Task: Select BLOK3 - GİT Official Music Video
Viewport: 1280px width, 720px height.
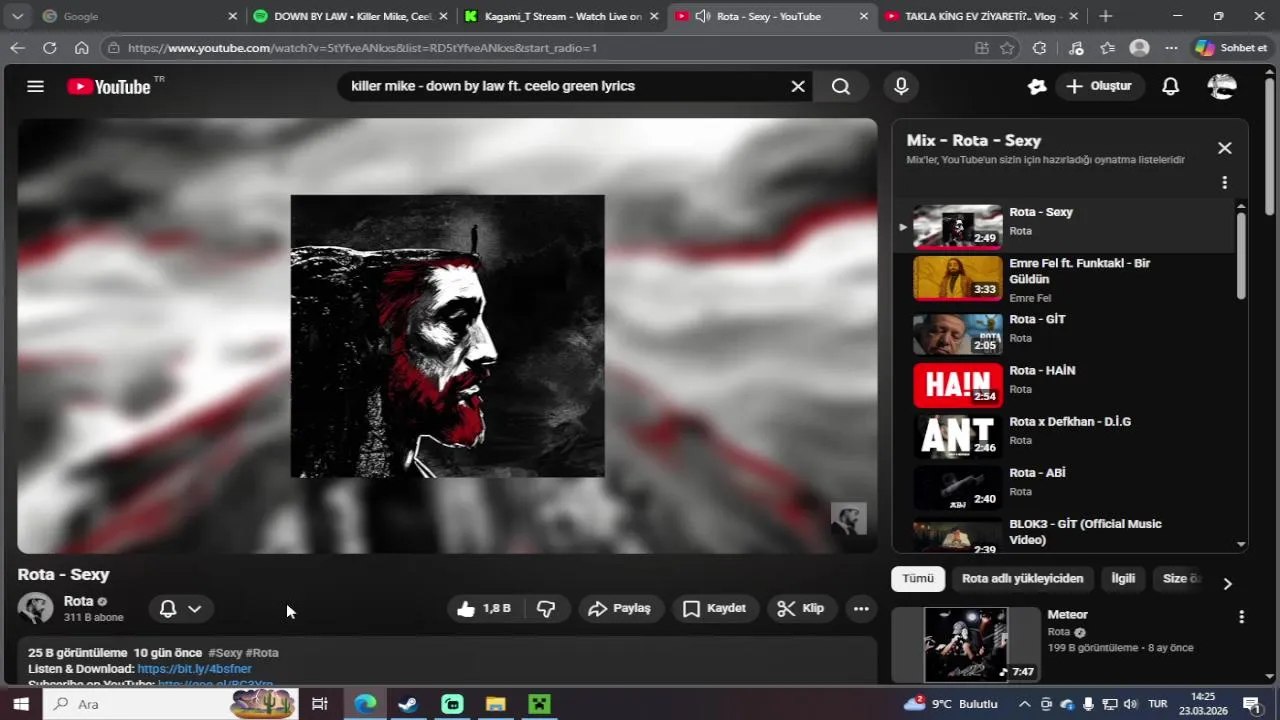Action: [x=1065, y=534]
